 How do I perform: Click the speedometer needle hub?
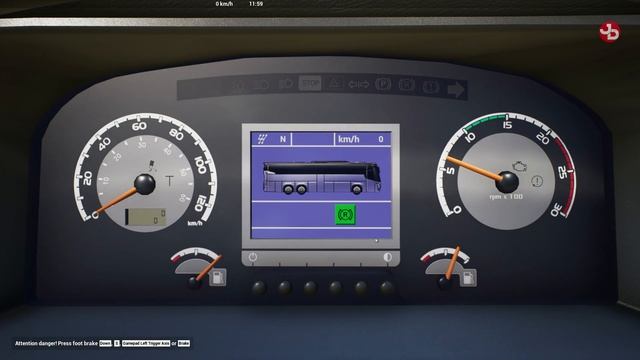click(144, 184)
